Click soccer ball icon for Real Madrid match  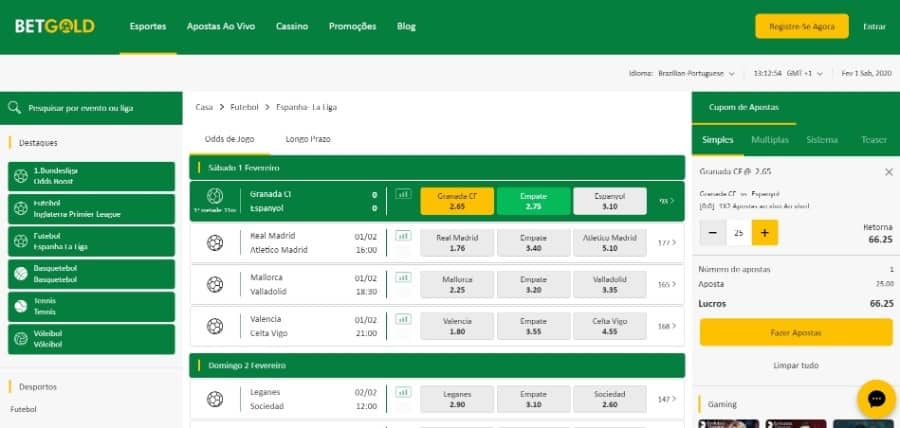(215, 243)
